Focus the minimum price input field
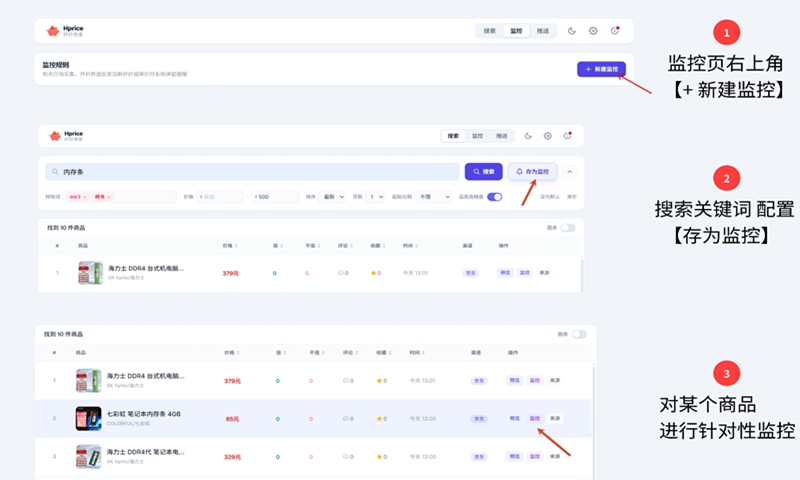This screenshot has width=800, height=480. (x=220, y=197)
